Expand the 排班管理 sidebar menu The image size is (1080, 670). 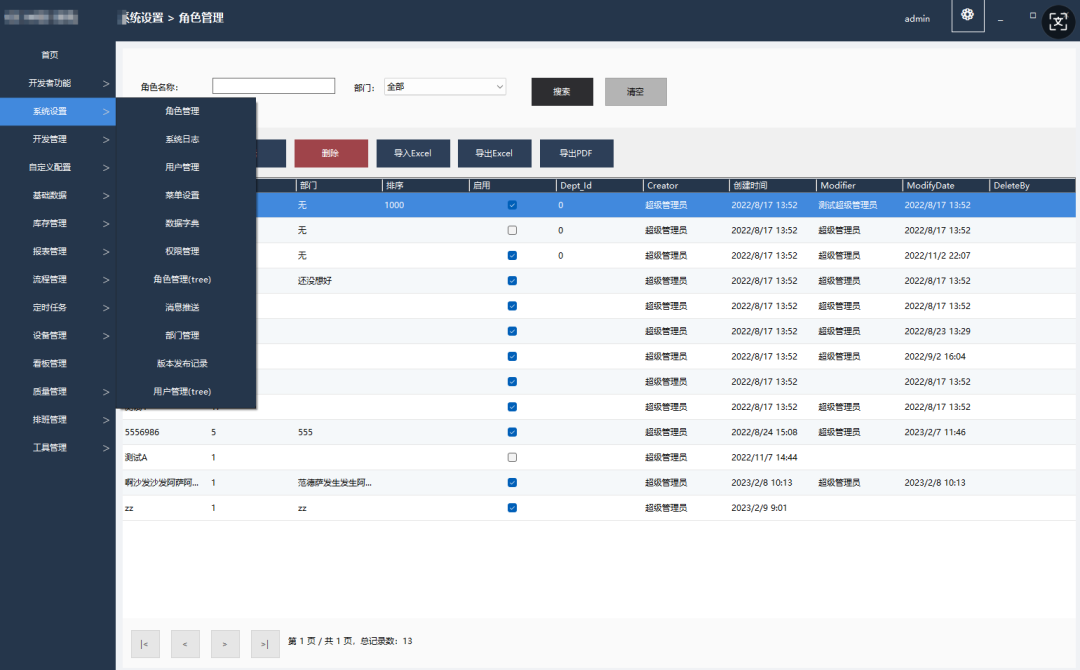pyautogui.click(x=58, y=419)
